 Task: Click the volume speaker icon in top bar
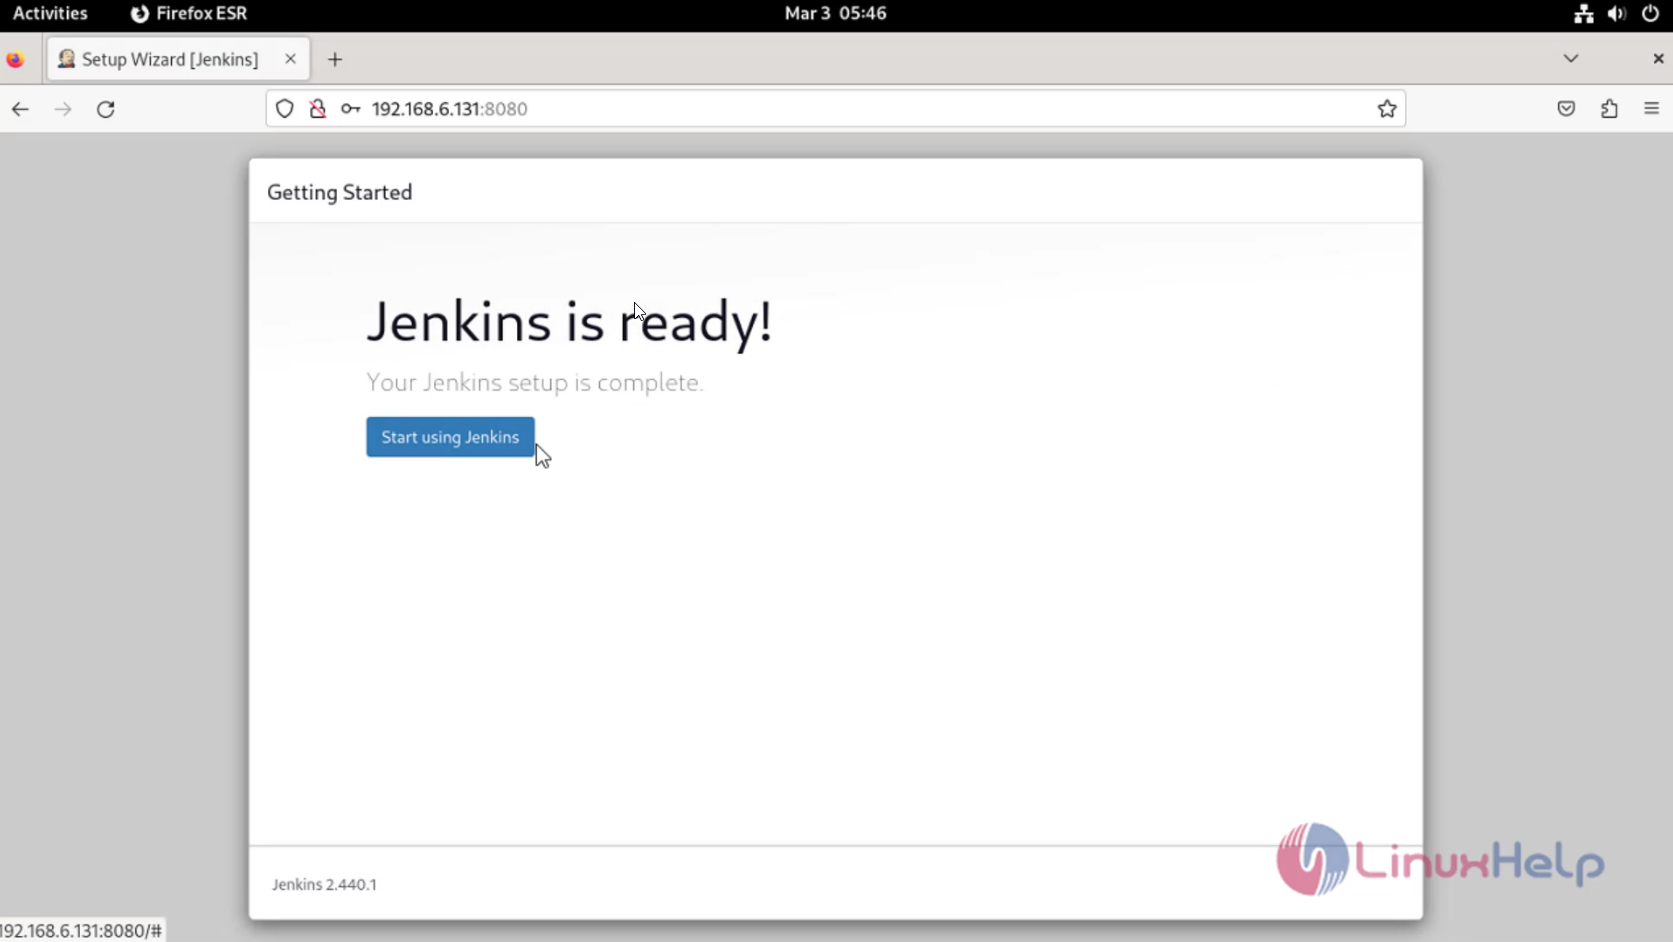[1617, 13]
